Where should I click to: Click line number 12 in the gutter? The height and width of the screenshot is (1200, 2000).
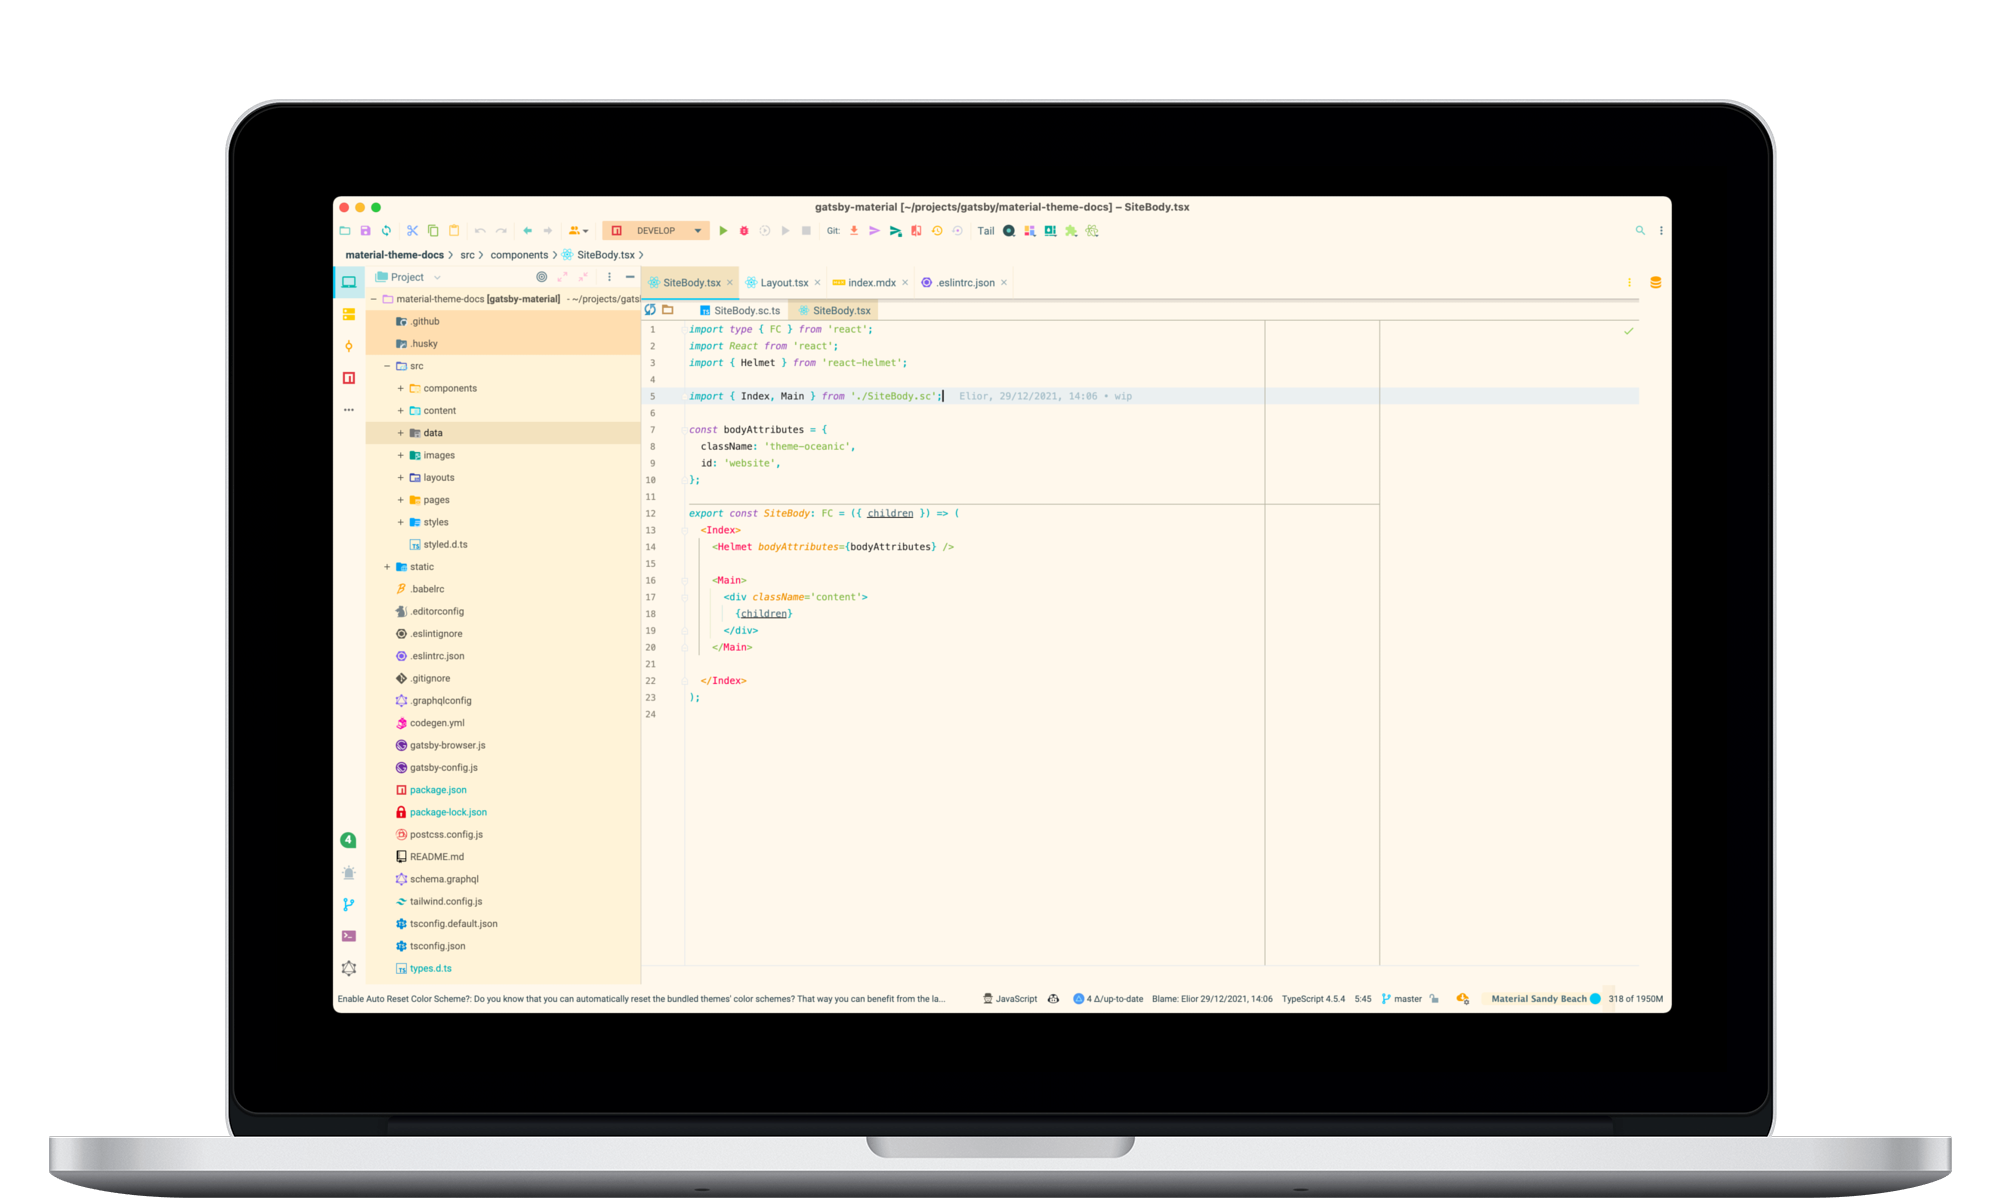(x=651, y=513)
